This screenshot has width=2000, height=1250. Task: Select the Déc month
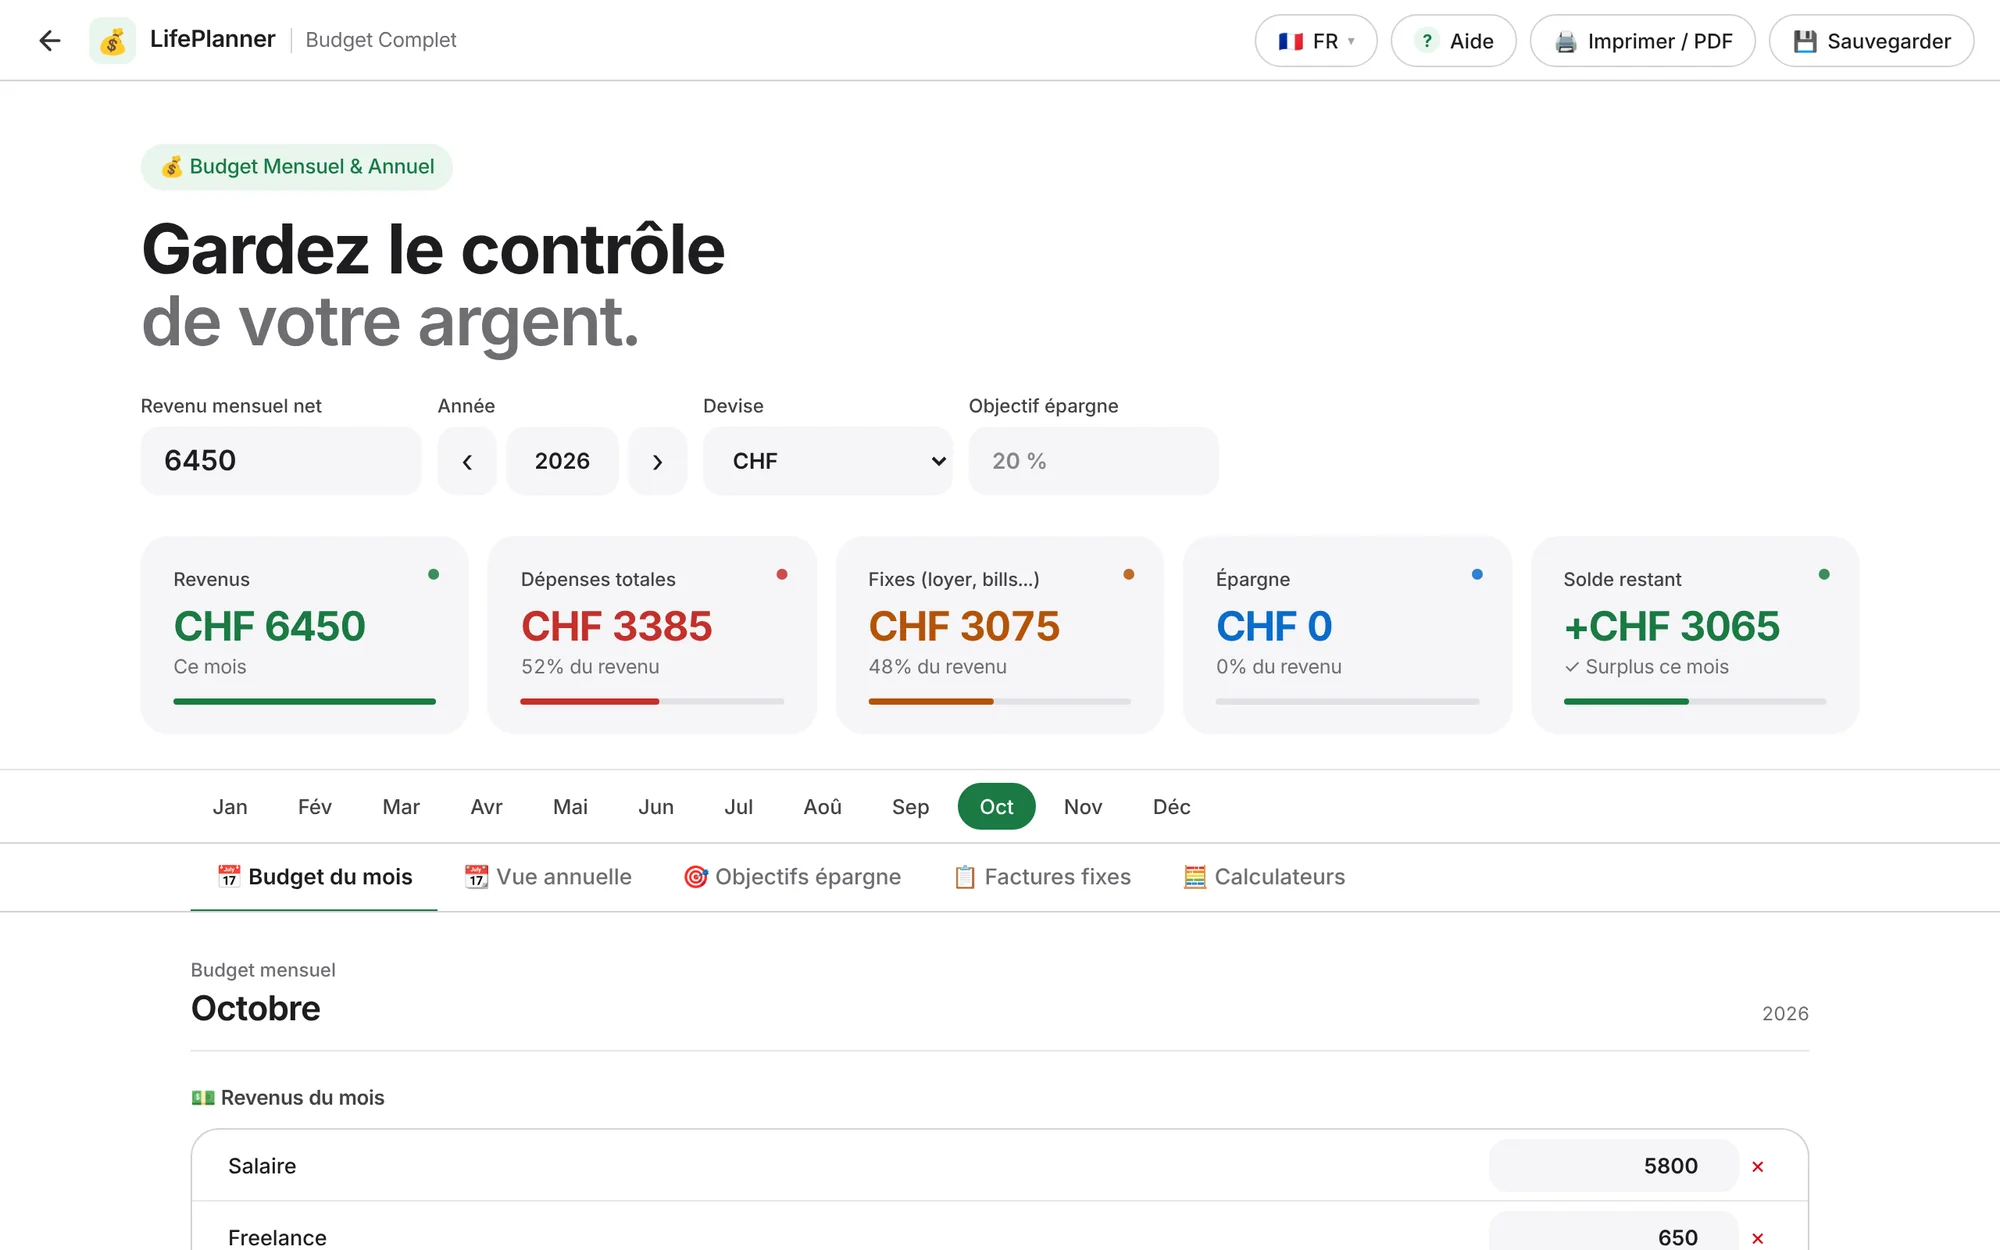click(x=1172, y=807)
